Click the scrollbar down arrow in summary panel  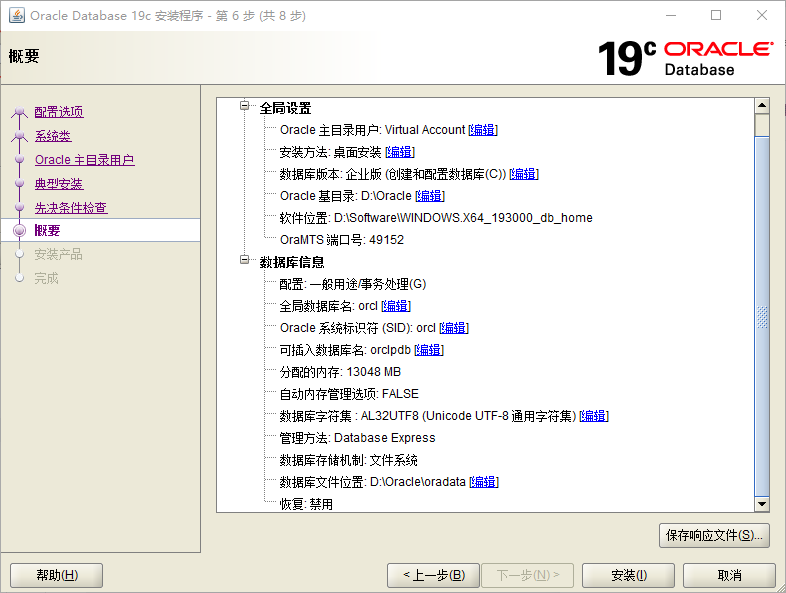(x=762, y=504)
